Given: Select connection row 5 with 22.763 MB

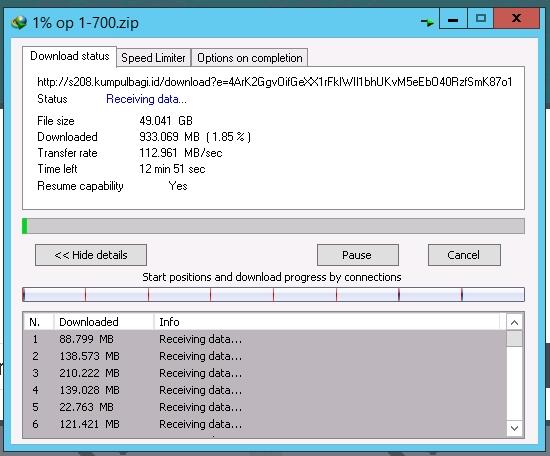Looking at the screenshot, I should (265, 407).
